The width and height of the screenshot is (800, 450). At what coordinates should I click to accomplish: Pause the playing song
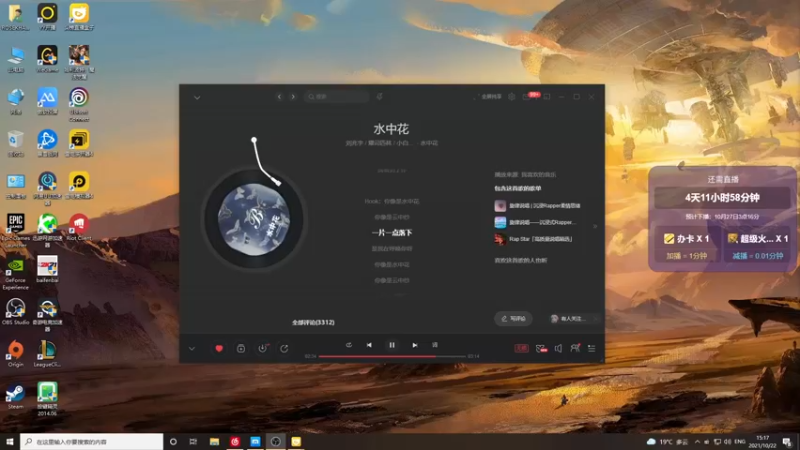[392, 345]
